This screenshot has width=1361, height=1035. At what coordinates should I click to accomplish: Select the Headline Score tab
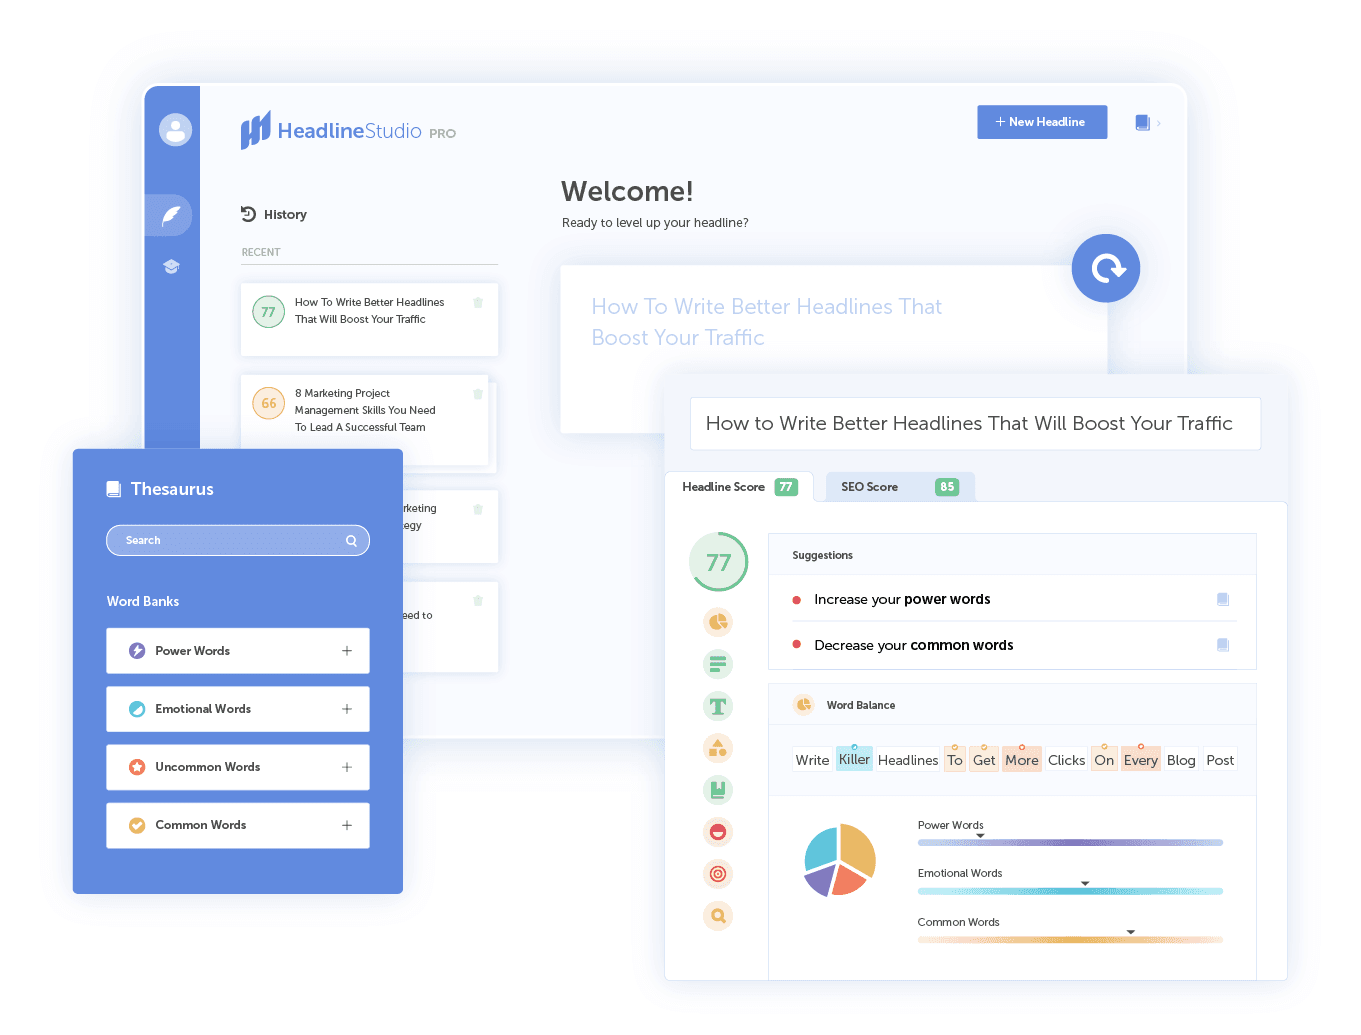738,486
